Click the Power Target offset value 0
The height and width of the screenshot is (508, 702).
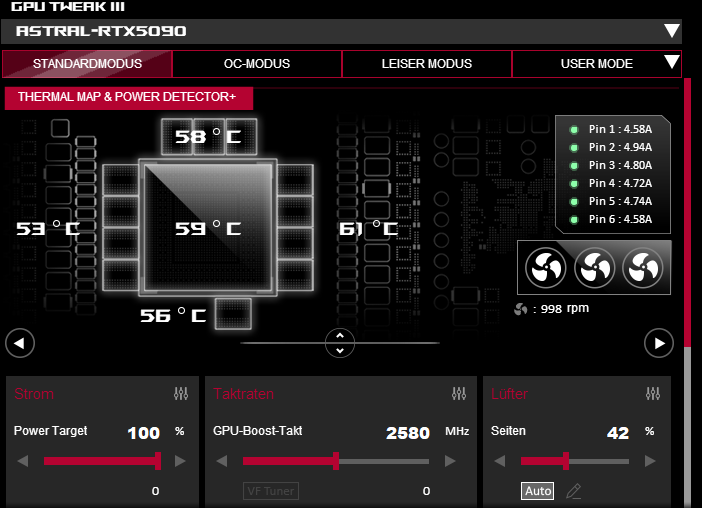tap(155, 491)
